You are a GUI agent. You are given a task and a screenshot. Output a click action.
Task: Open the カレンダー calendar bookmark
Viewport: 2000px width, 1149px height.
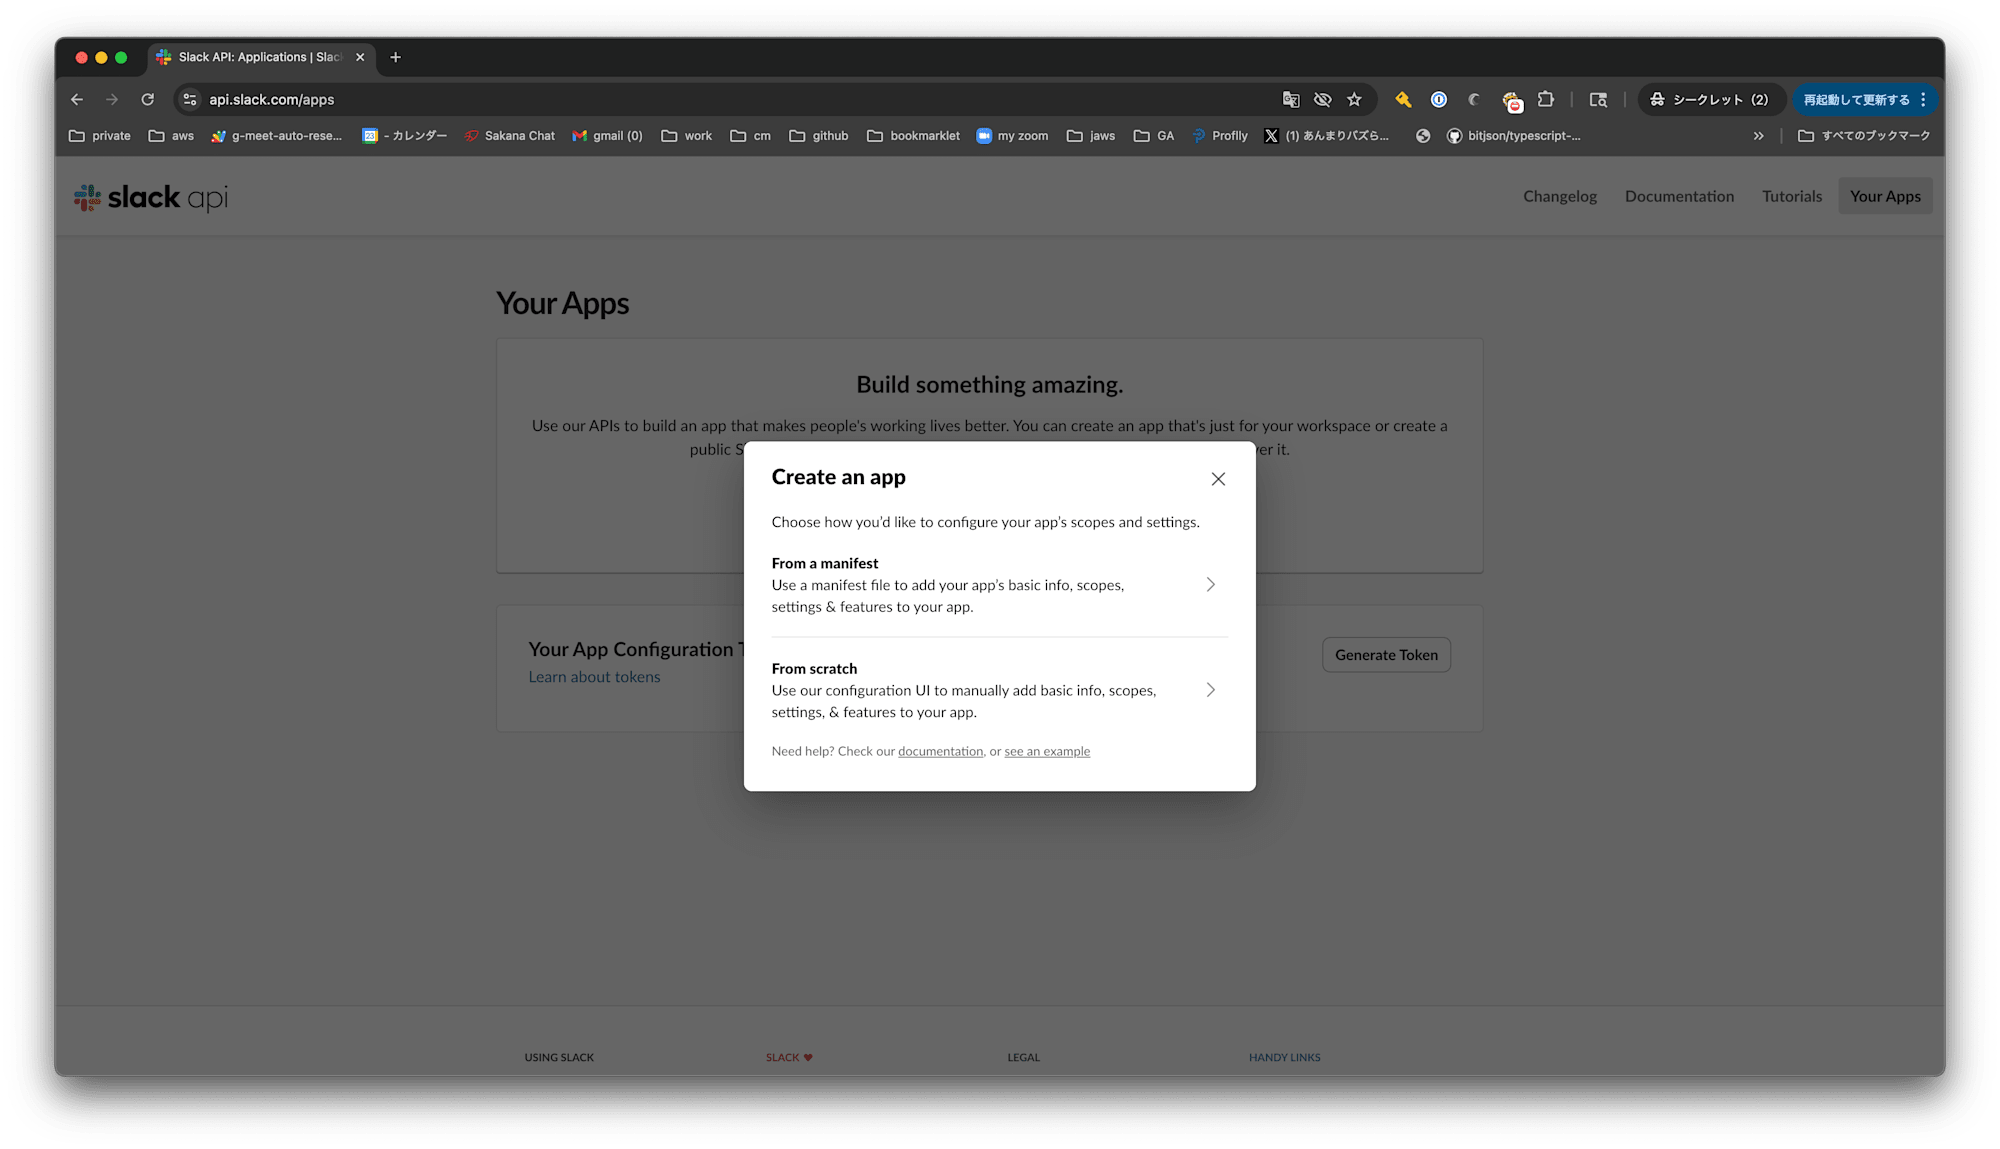click(405, 136)
